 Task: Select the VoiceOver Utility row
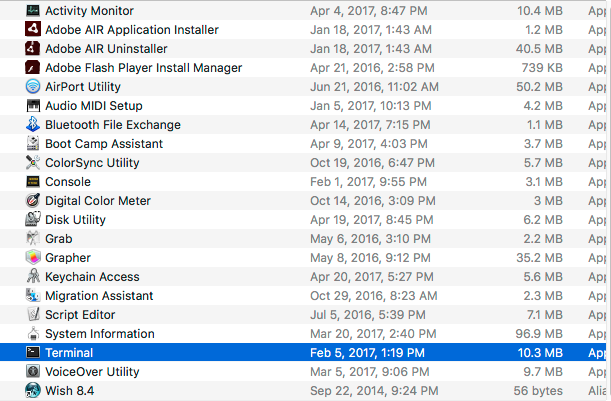pyautogui.click(x=91, y=371)
